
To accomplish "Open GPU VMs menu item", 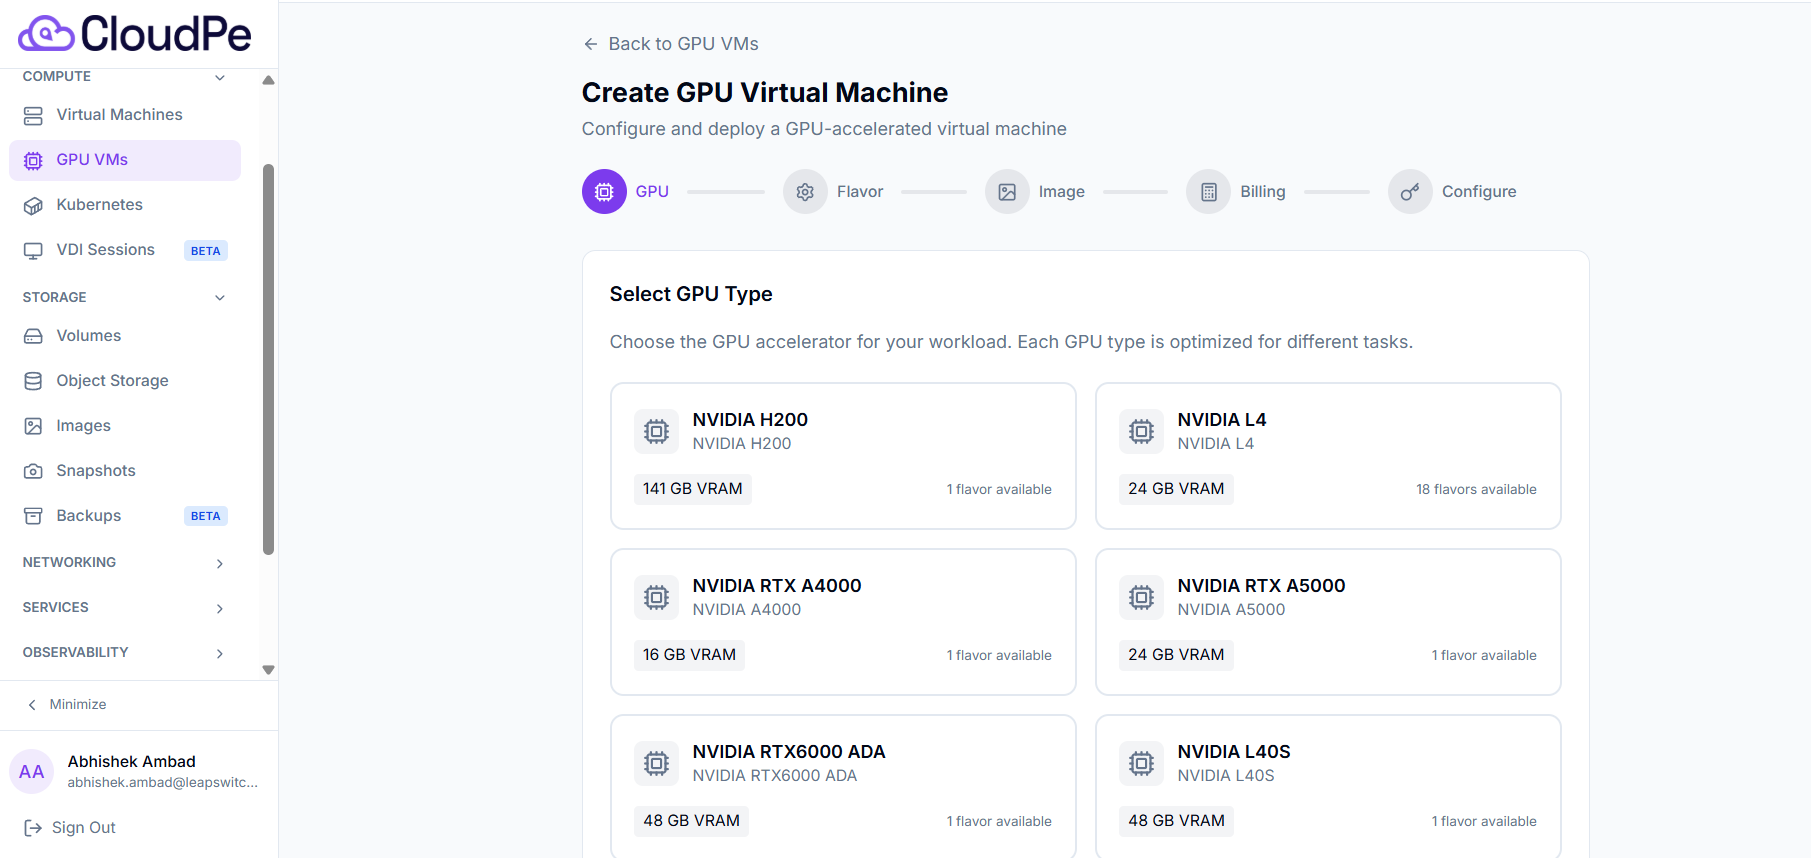I will click(125, 160).
